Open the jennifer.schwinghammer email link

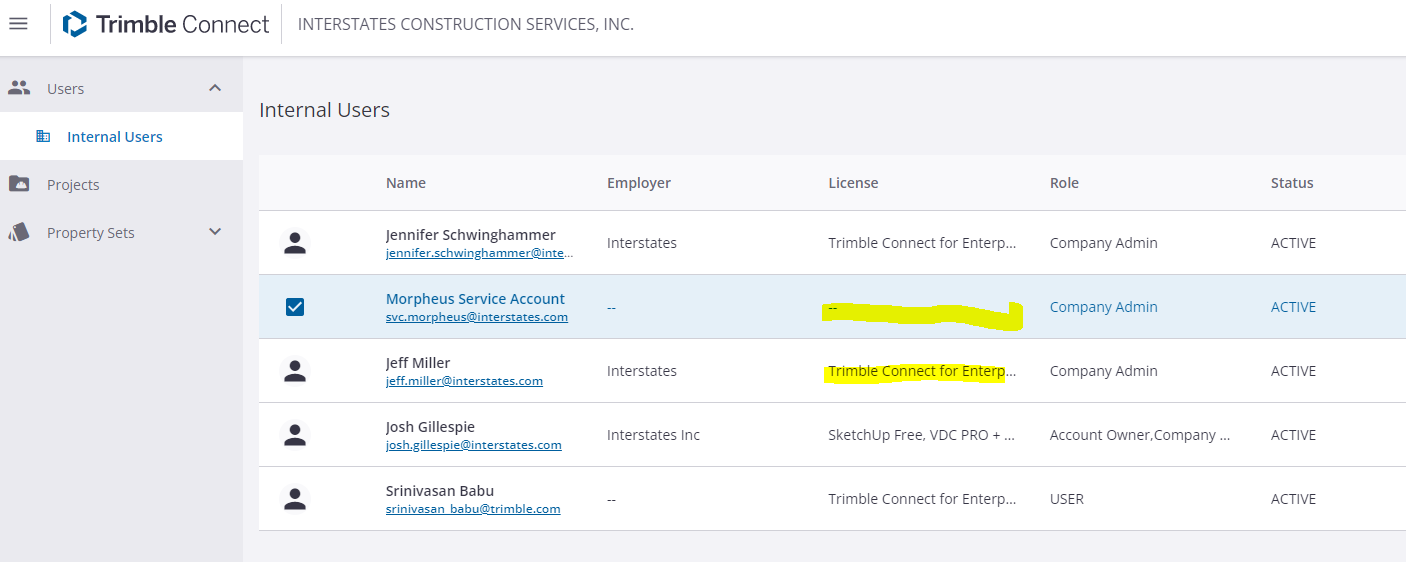[480, 253]
